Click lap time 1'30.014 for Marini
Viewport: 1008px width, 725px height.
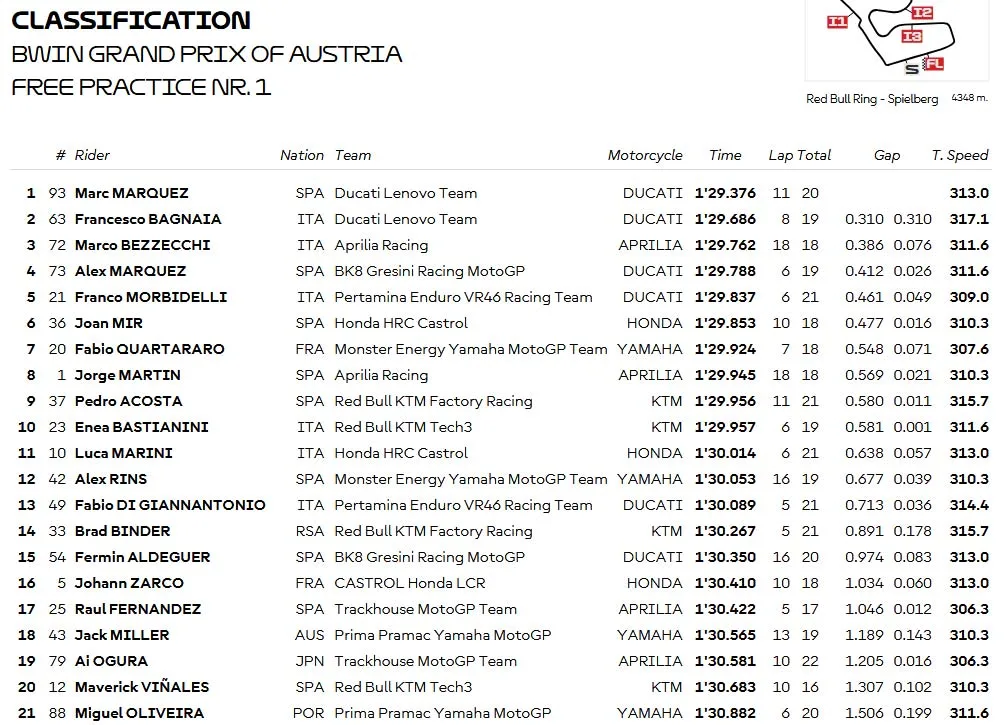[725, 453]
